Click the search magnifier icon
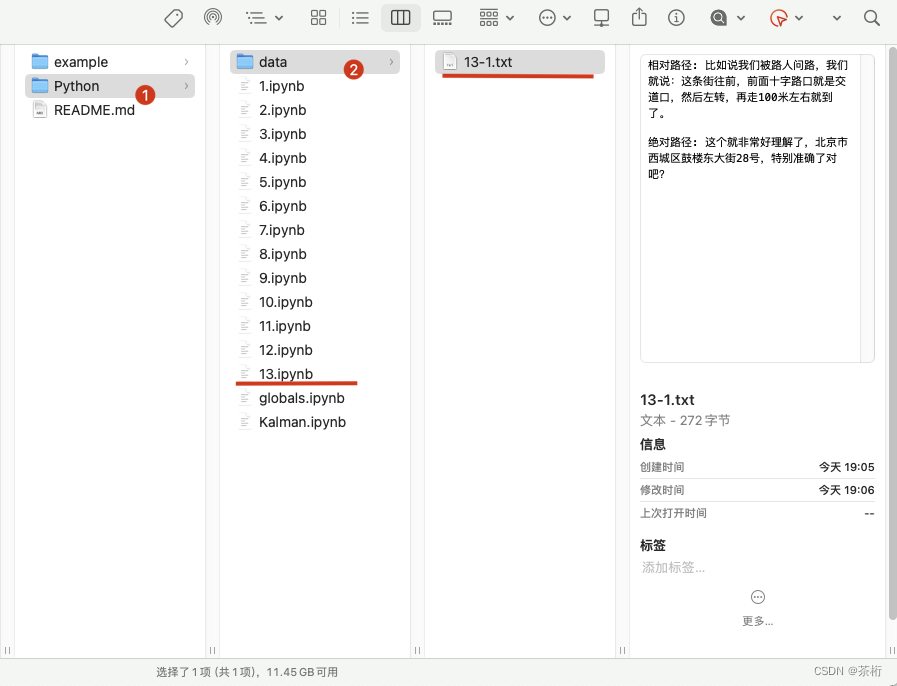Viewport: 897px width, 686px height. point(872,18)
